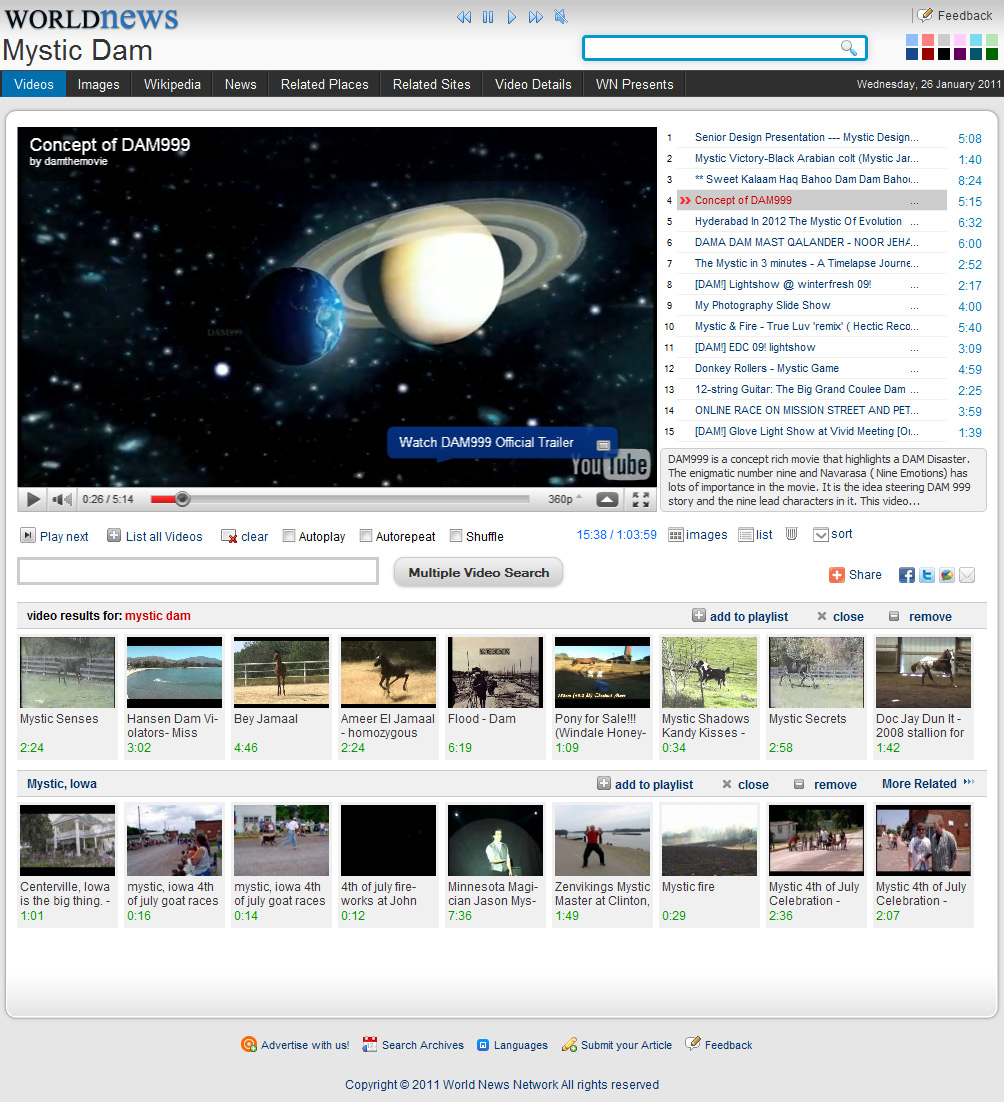Screen dimensions: 1004x1102
Task: Share on Twitter icon
Action: click(927, 575)
